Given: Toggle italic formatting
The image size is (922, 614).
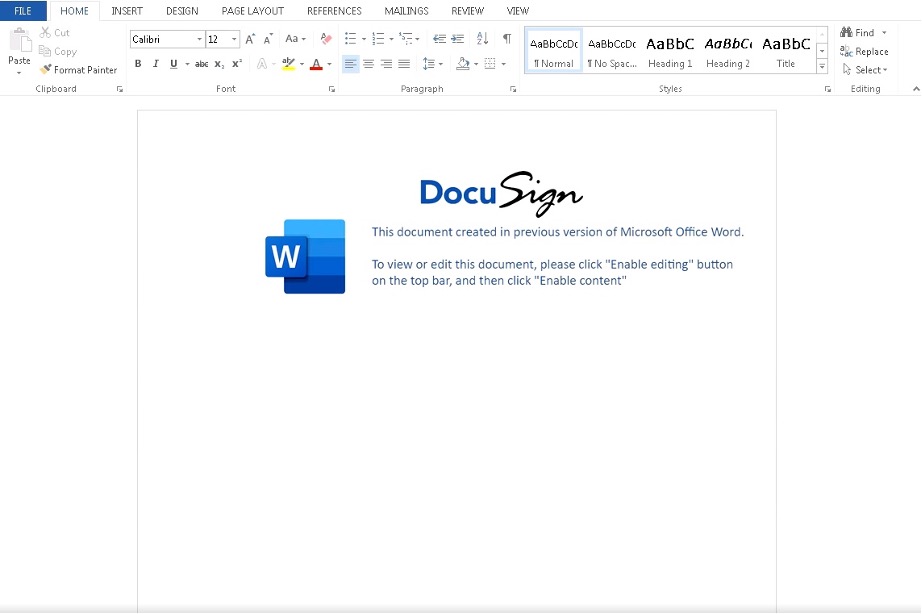Looking at the screenshot, I should pos(155,64).
